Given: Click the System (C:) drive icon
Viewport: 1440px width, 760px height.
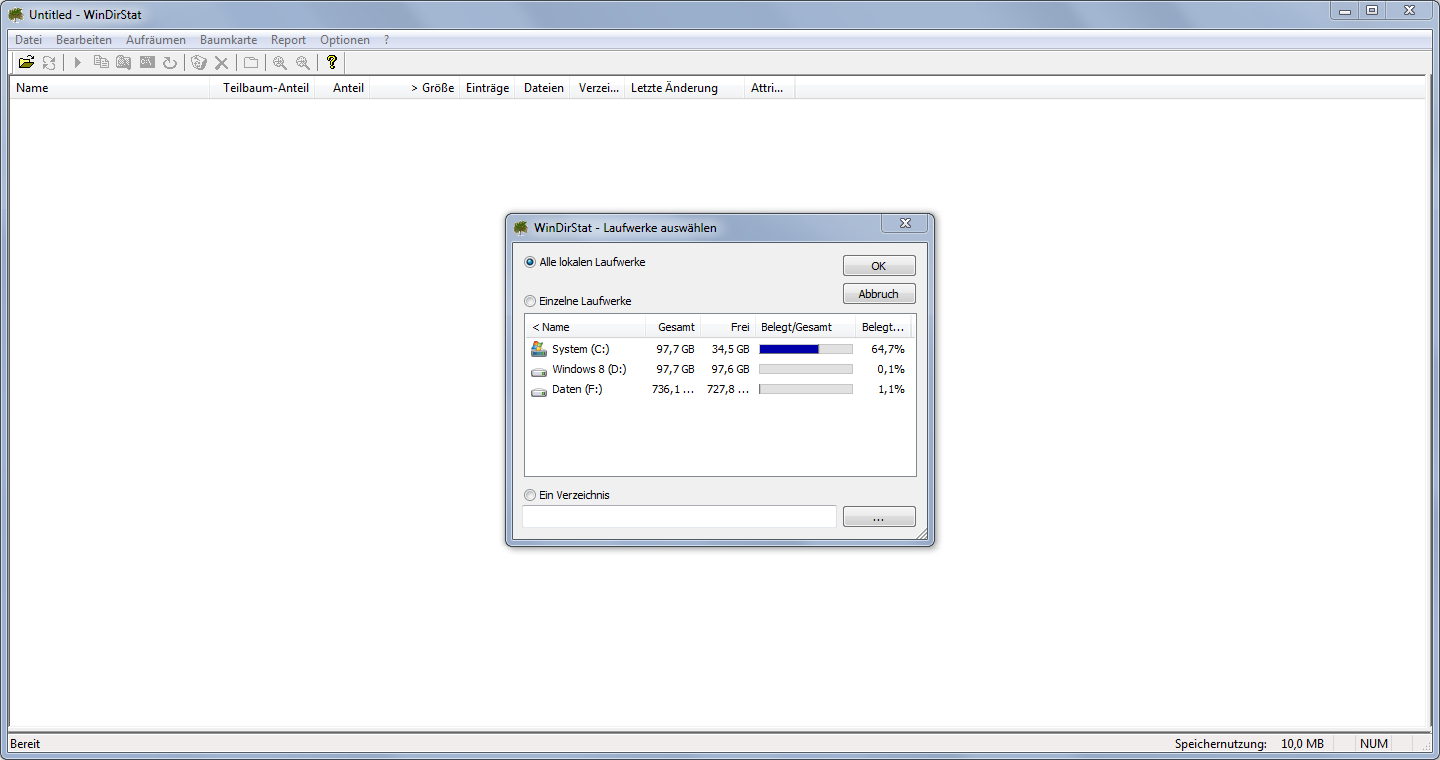Looking at the screenshot, I should (x=539, y=349).
